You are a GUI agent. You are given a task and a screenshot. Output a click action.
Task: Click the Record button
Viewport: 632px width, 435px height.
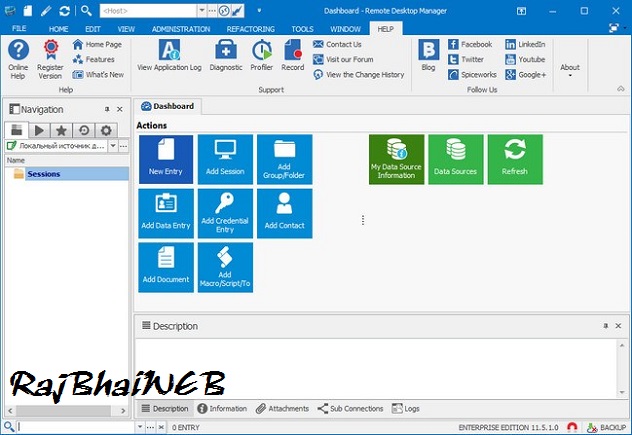click(x=293, y=56)
